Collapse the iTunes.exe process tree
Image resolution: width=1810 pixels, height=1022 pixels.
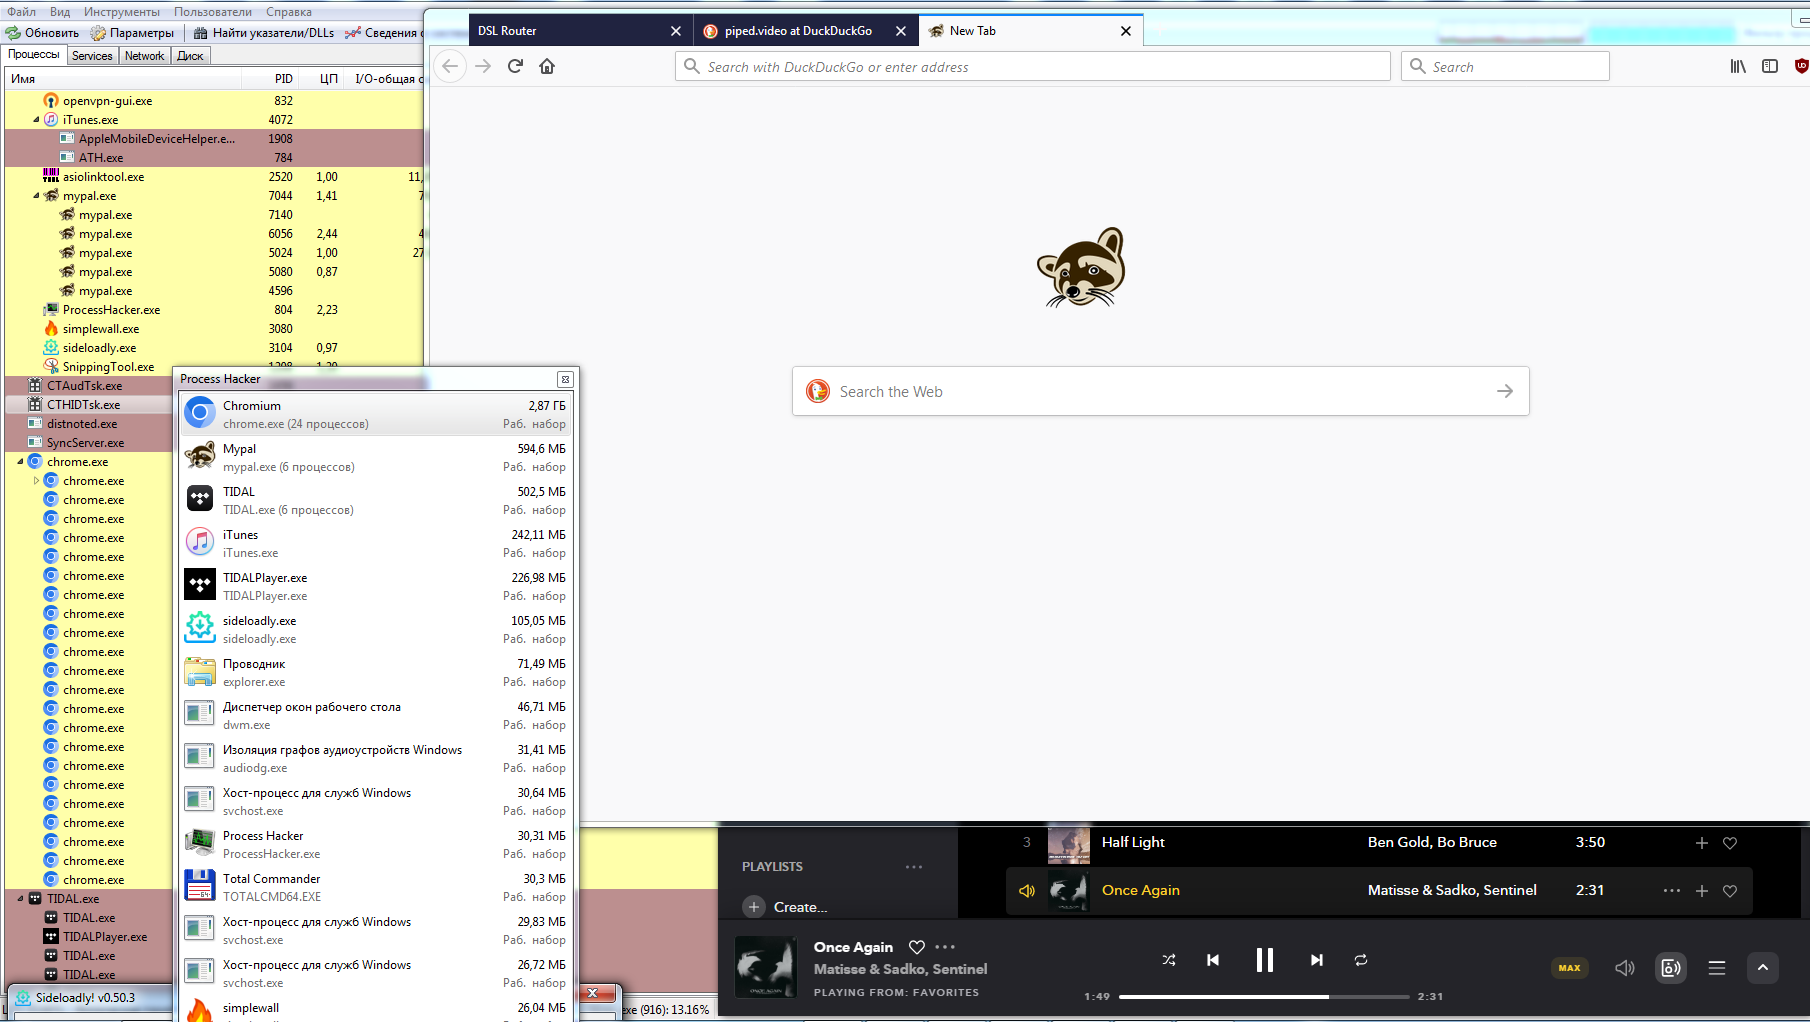37,120
